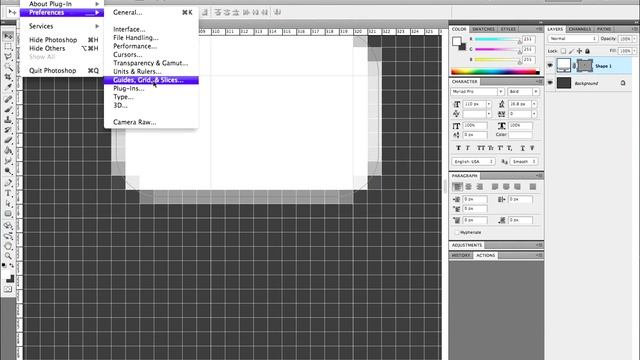
Task: Open General preferences
Action: point(151,12)
